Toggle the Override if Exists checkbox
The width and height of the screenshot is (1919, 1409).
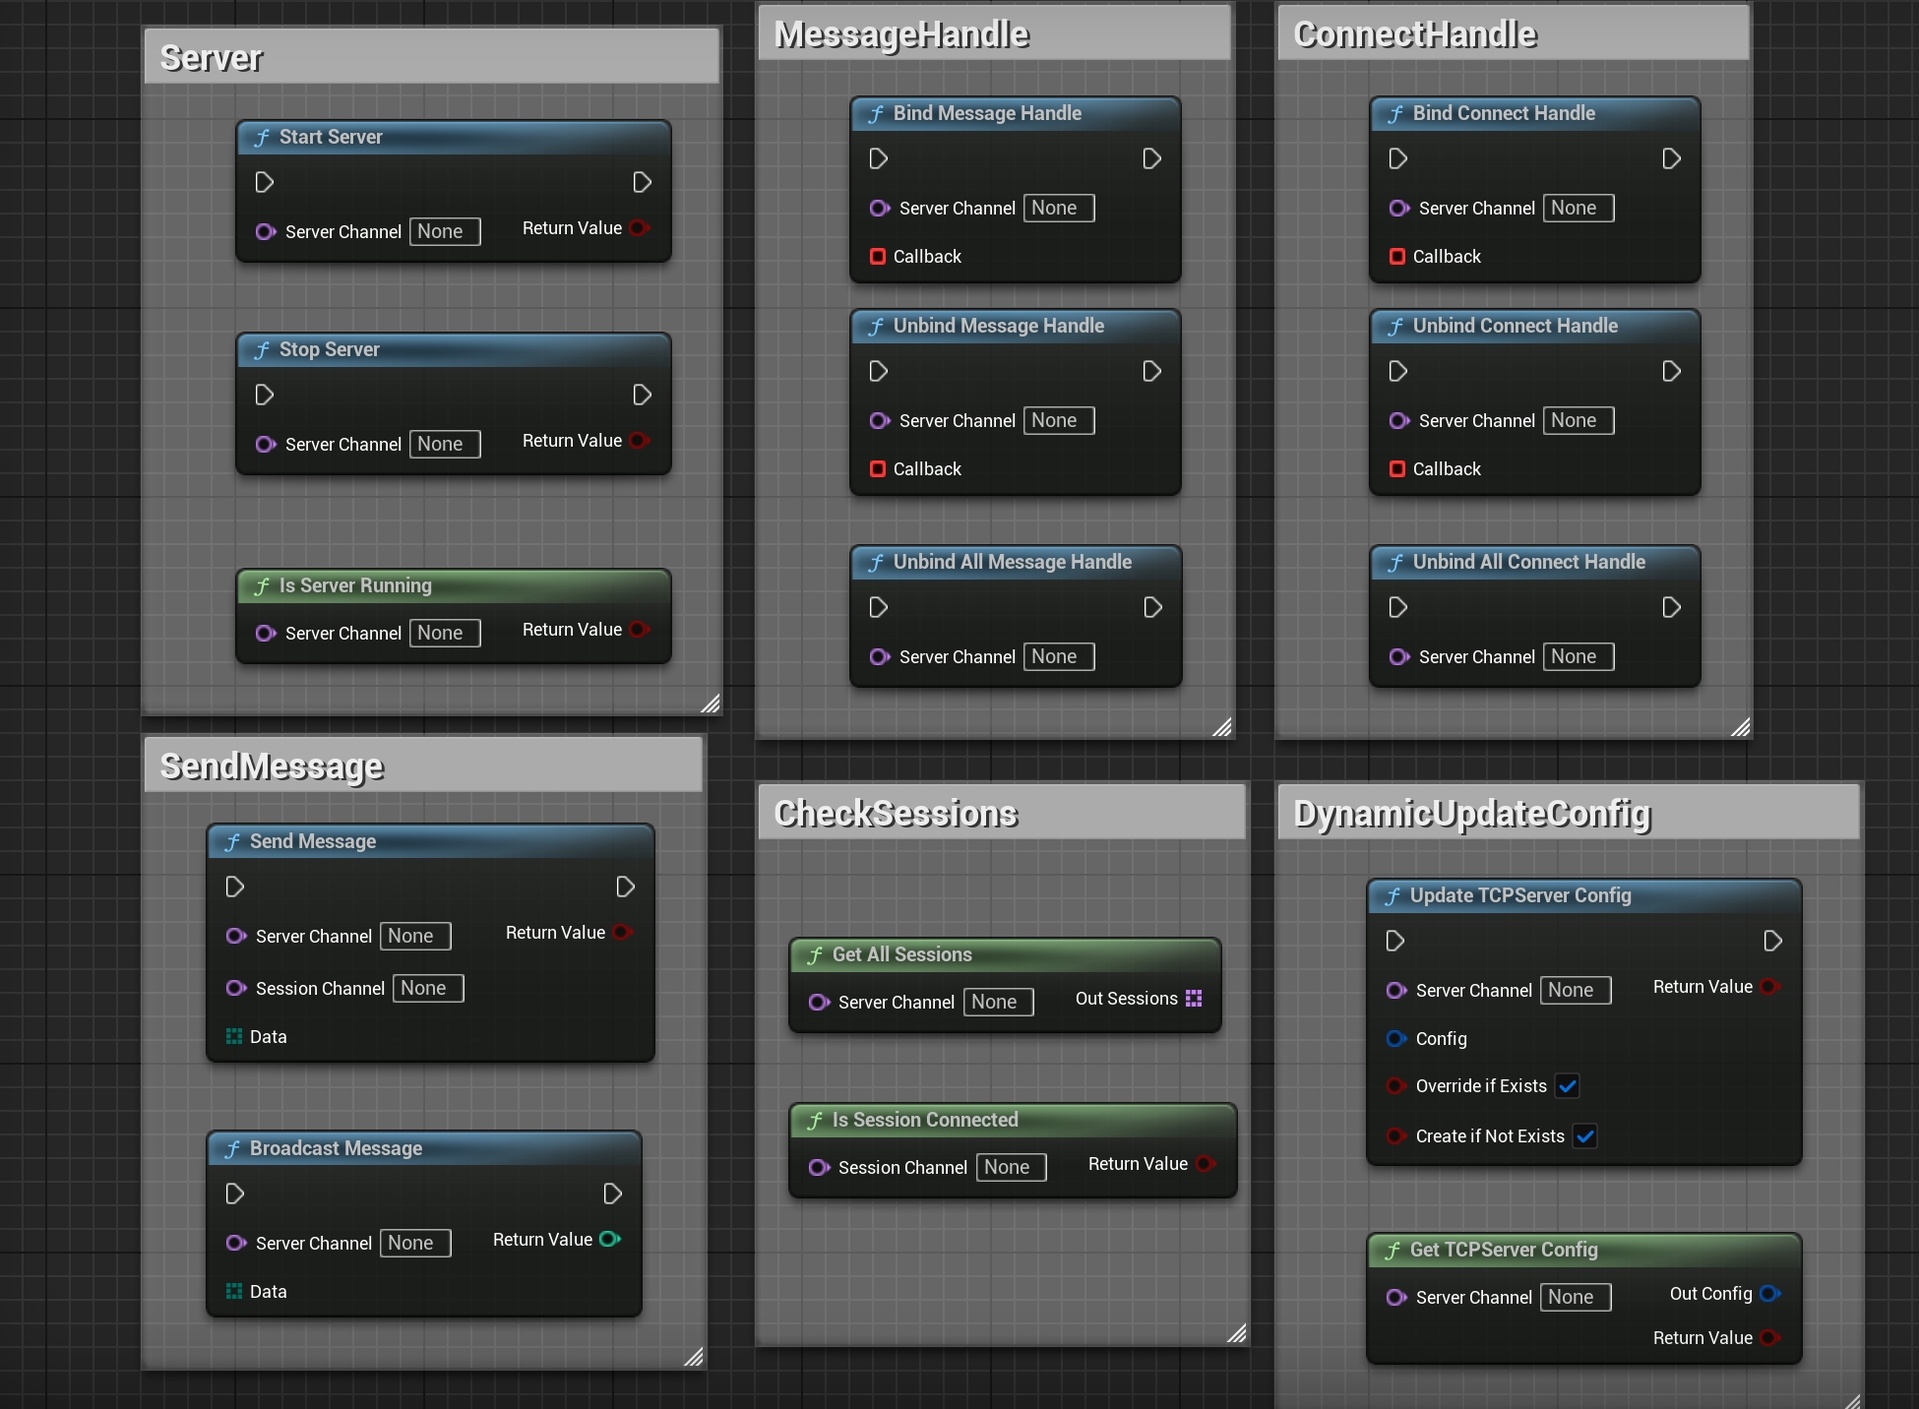point(1567,1086)
